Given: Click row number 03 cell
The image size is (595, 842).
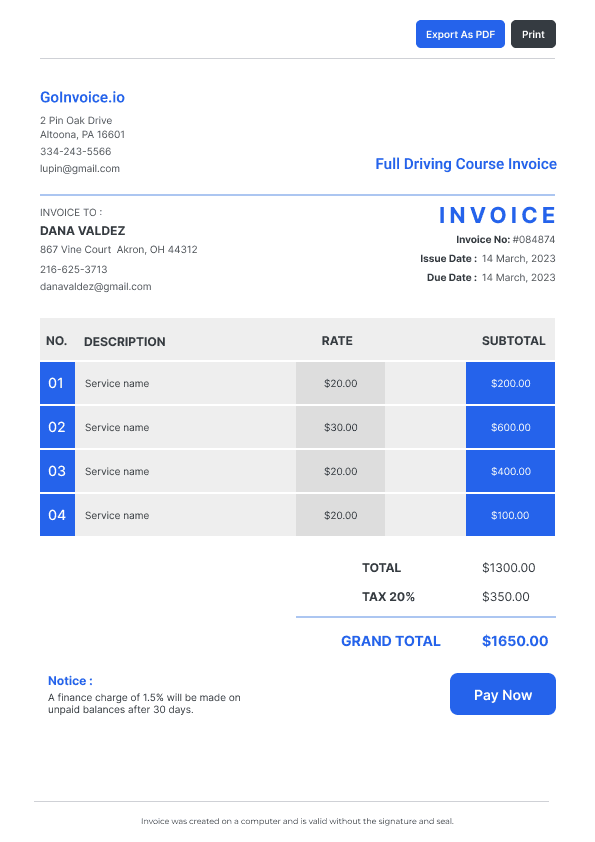Looking at the screenshot, I should point(57,471).
